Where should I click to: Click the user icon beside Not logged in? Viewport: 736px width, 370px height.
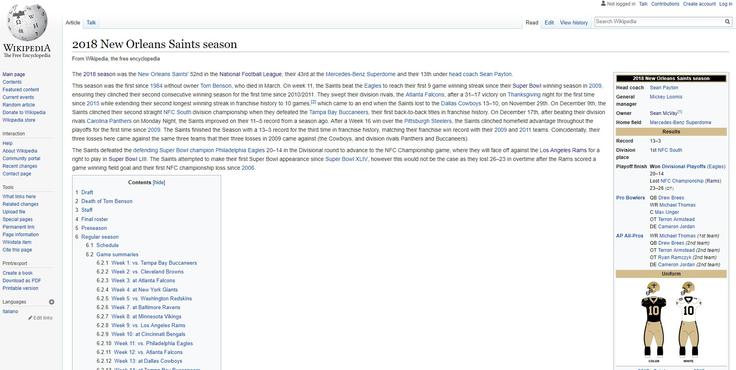[603, 3]
